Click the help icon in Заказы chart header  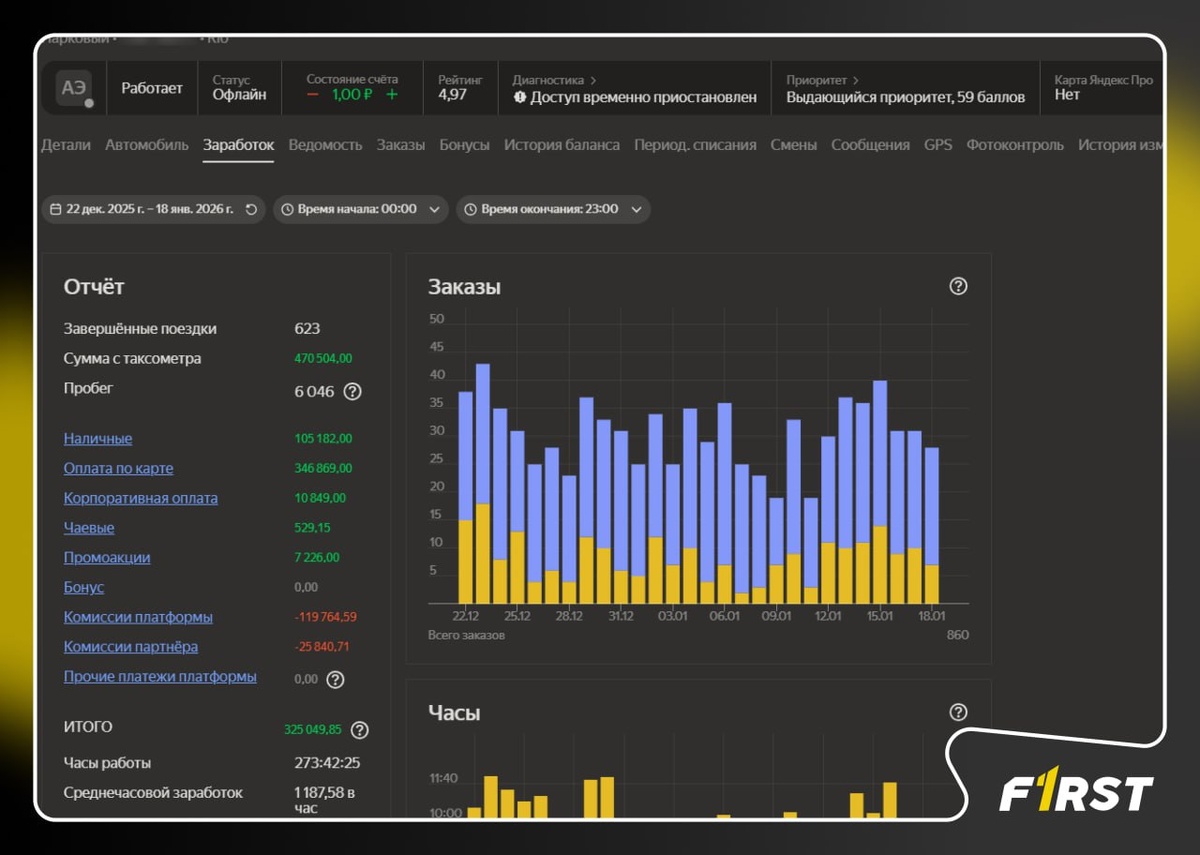point(958,286)
